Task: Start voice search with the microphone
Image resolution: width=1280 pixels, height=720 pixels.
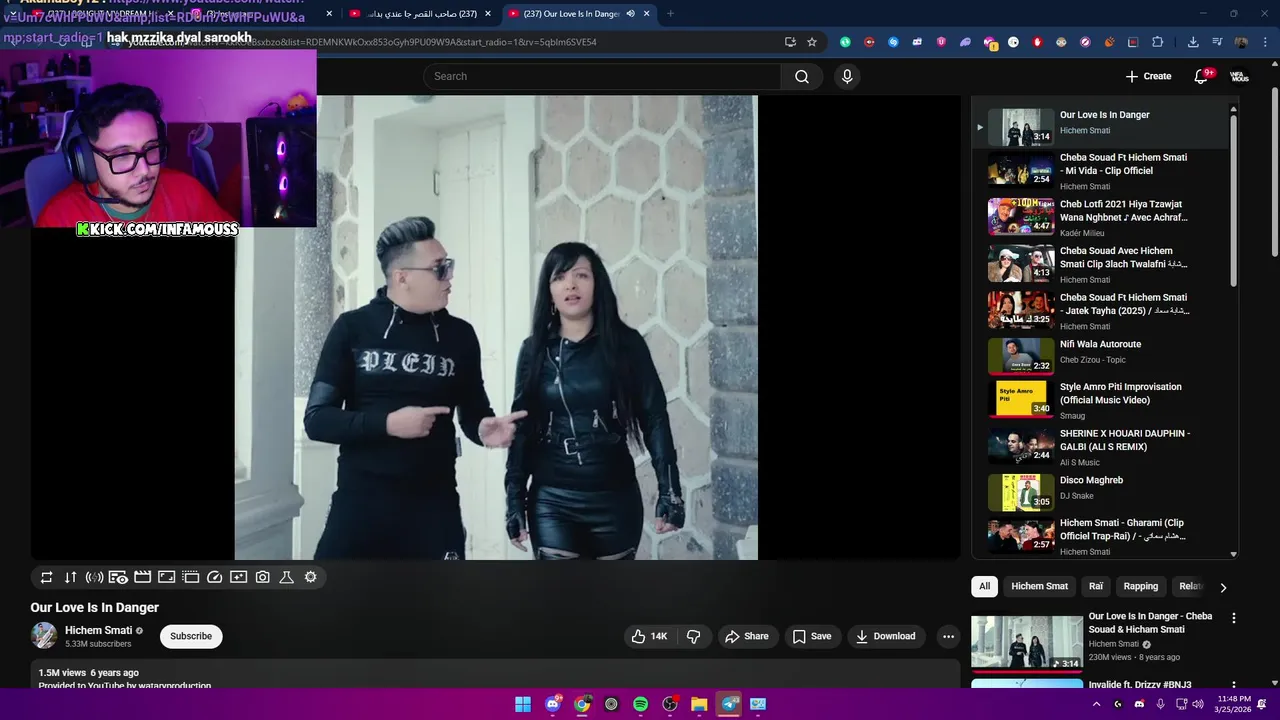Action: click(x=847, y=77)
